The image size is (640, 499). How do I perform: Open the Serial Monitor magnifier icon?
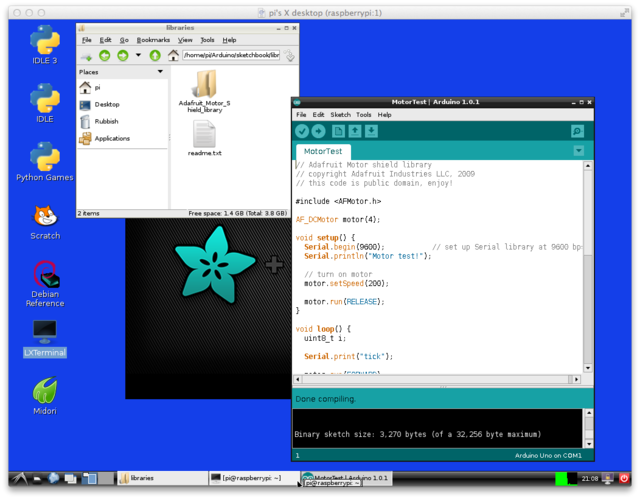pyautogui.click(x=577, y=131)
